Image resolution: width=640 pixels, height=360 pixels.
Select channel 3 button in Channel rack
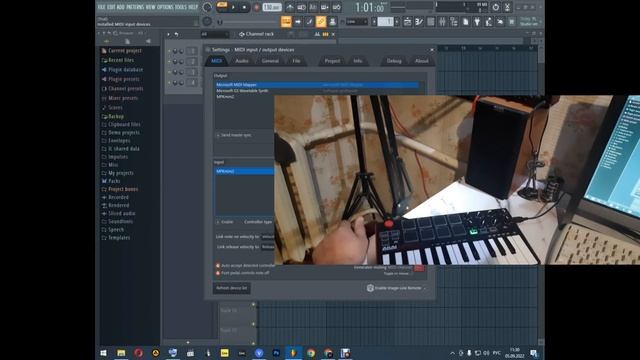(x=191, y=72)
